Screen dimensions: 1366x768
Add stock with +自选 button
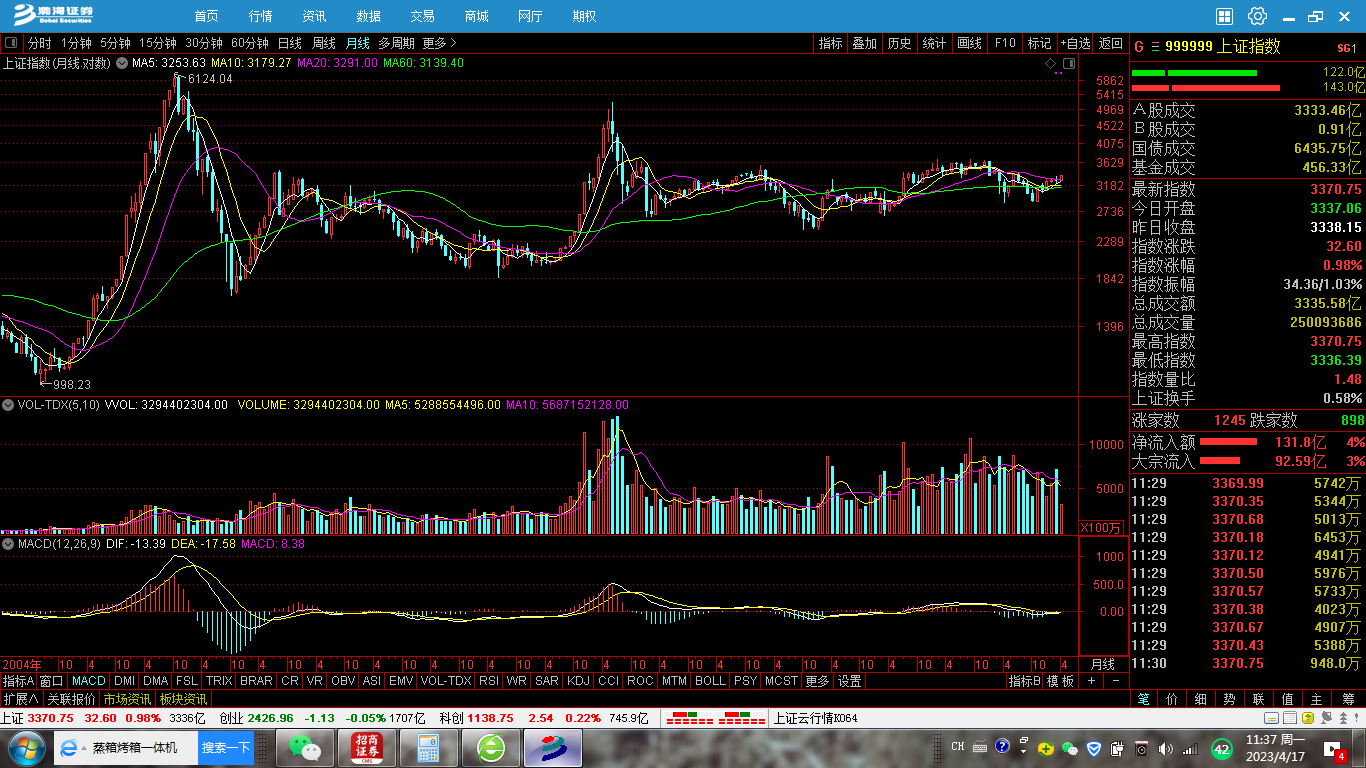click(1076, 43)
